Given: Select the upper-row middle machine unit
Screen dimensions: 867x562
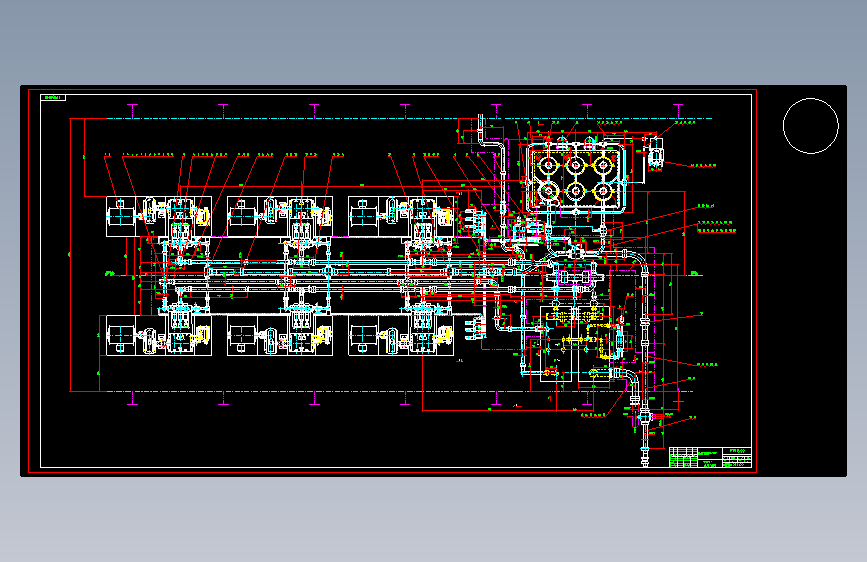Looking at the screenshot, I should (x=280, y=216).
